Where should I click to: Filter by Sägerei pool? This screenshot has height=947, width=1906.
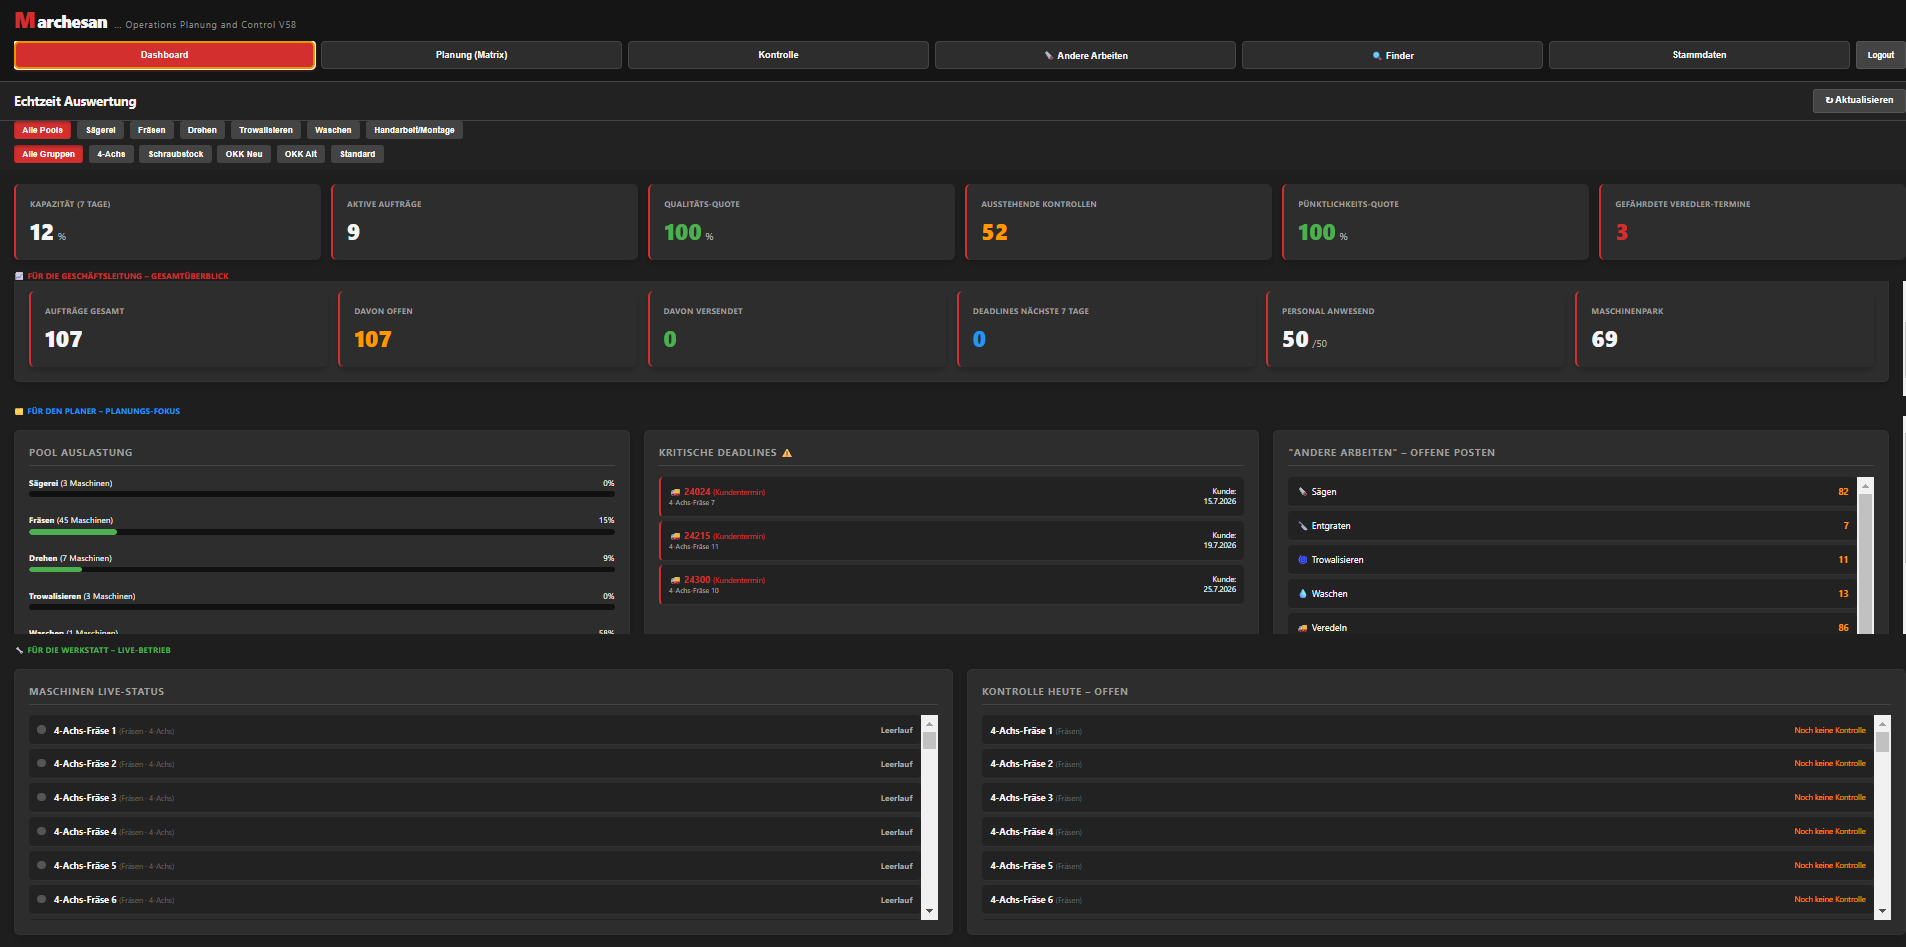100,130
